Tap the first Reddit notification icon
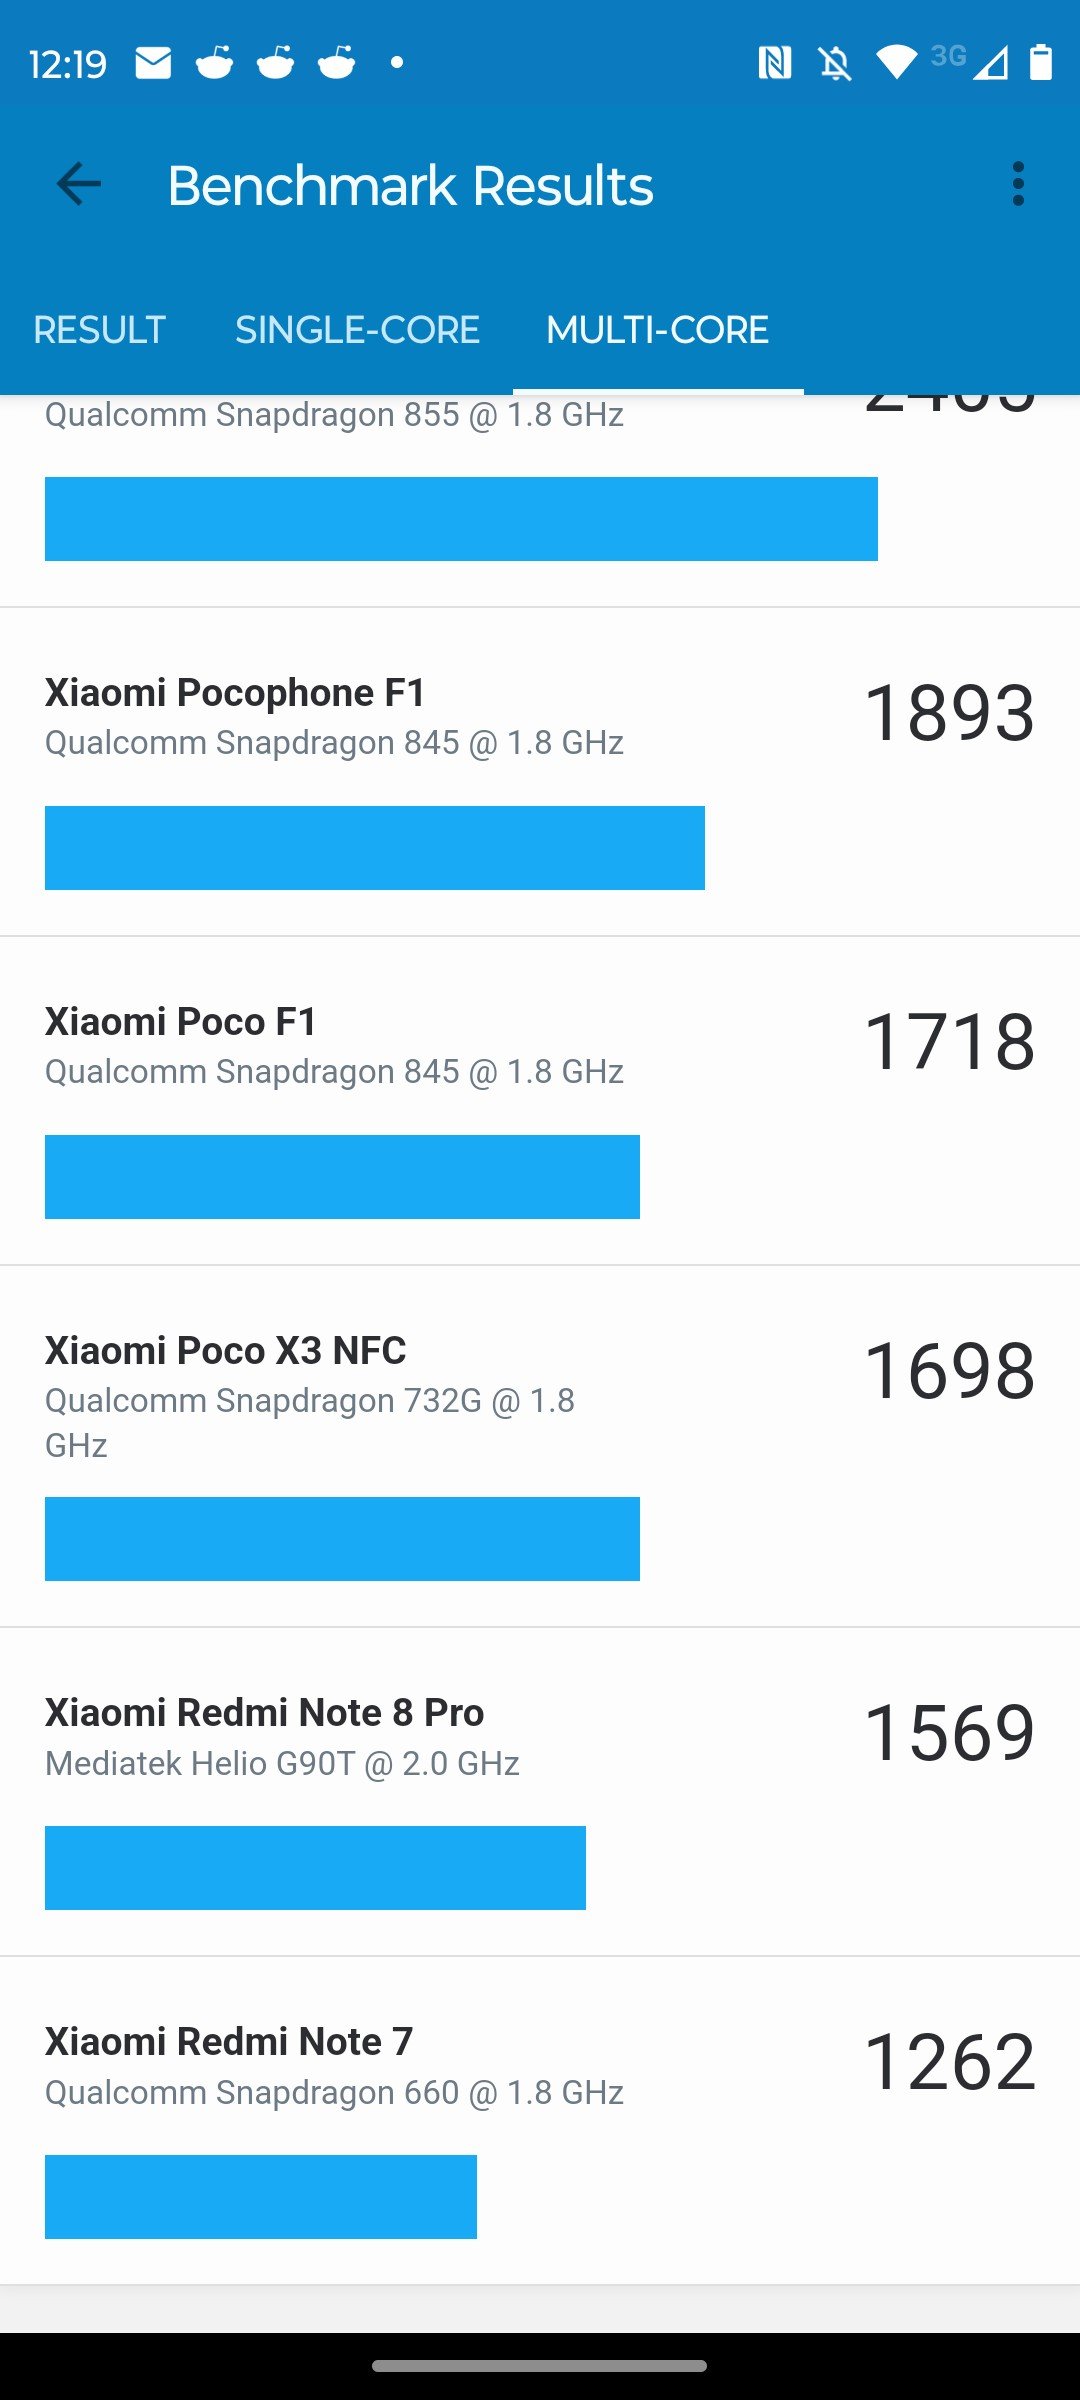 (214, 63)
